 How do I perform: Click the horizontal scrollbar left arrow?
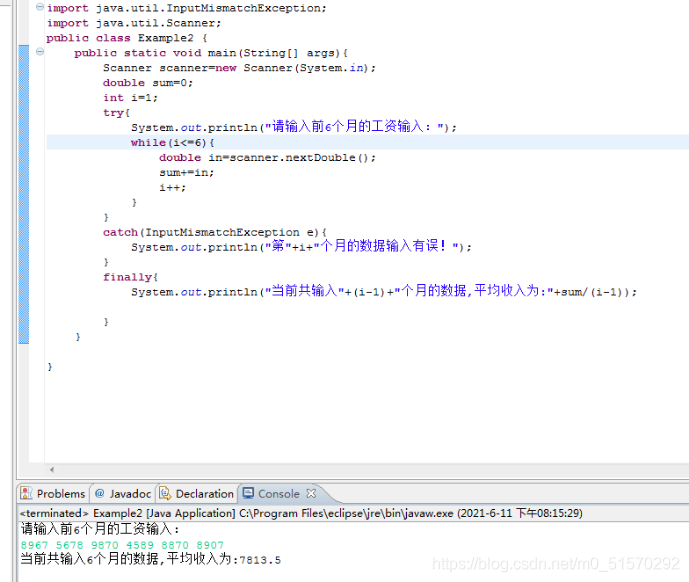coord(52,469)
